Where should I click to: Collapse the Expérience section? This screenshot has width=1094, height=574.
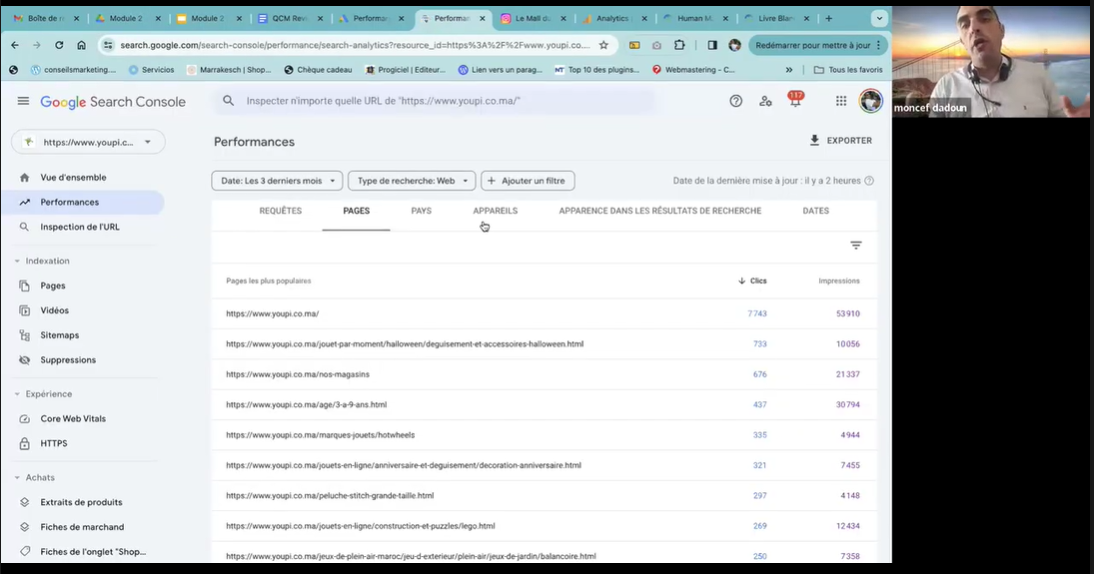pos(43,394)
